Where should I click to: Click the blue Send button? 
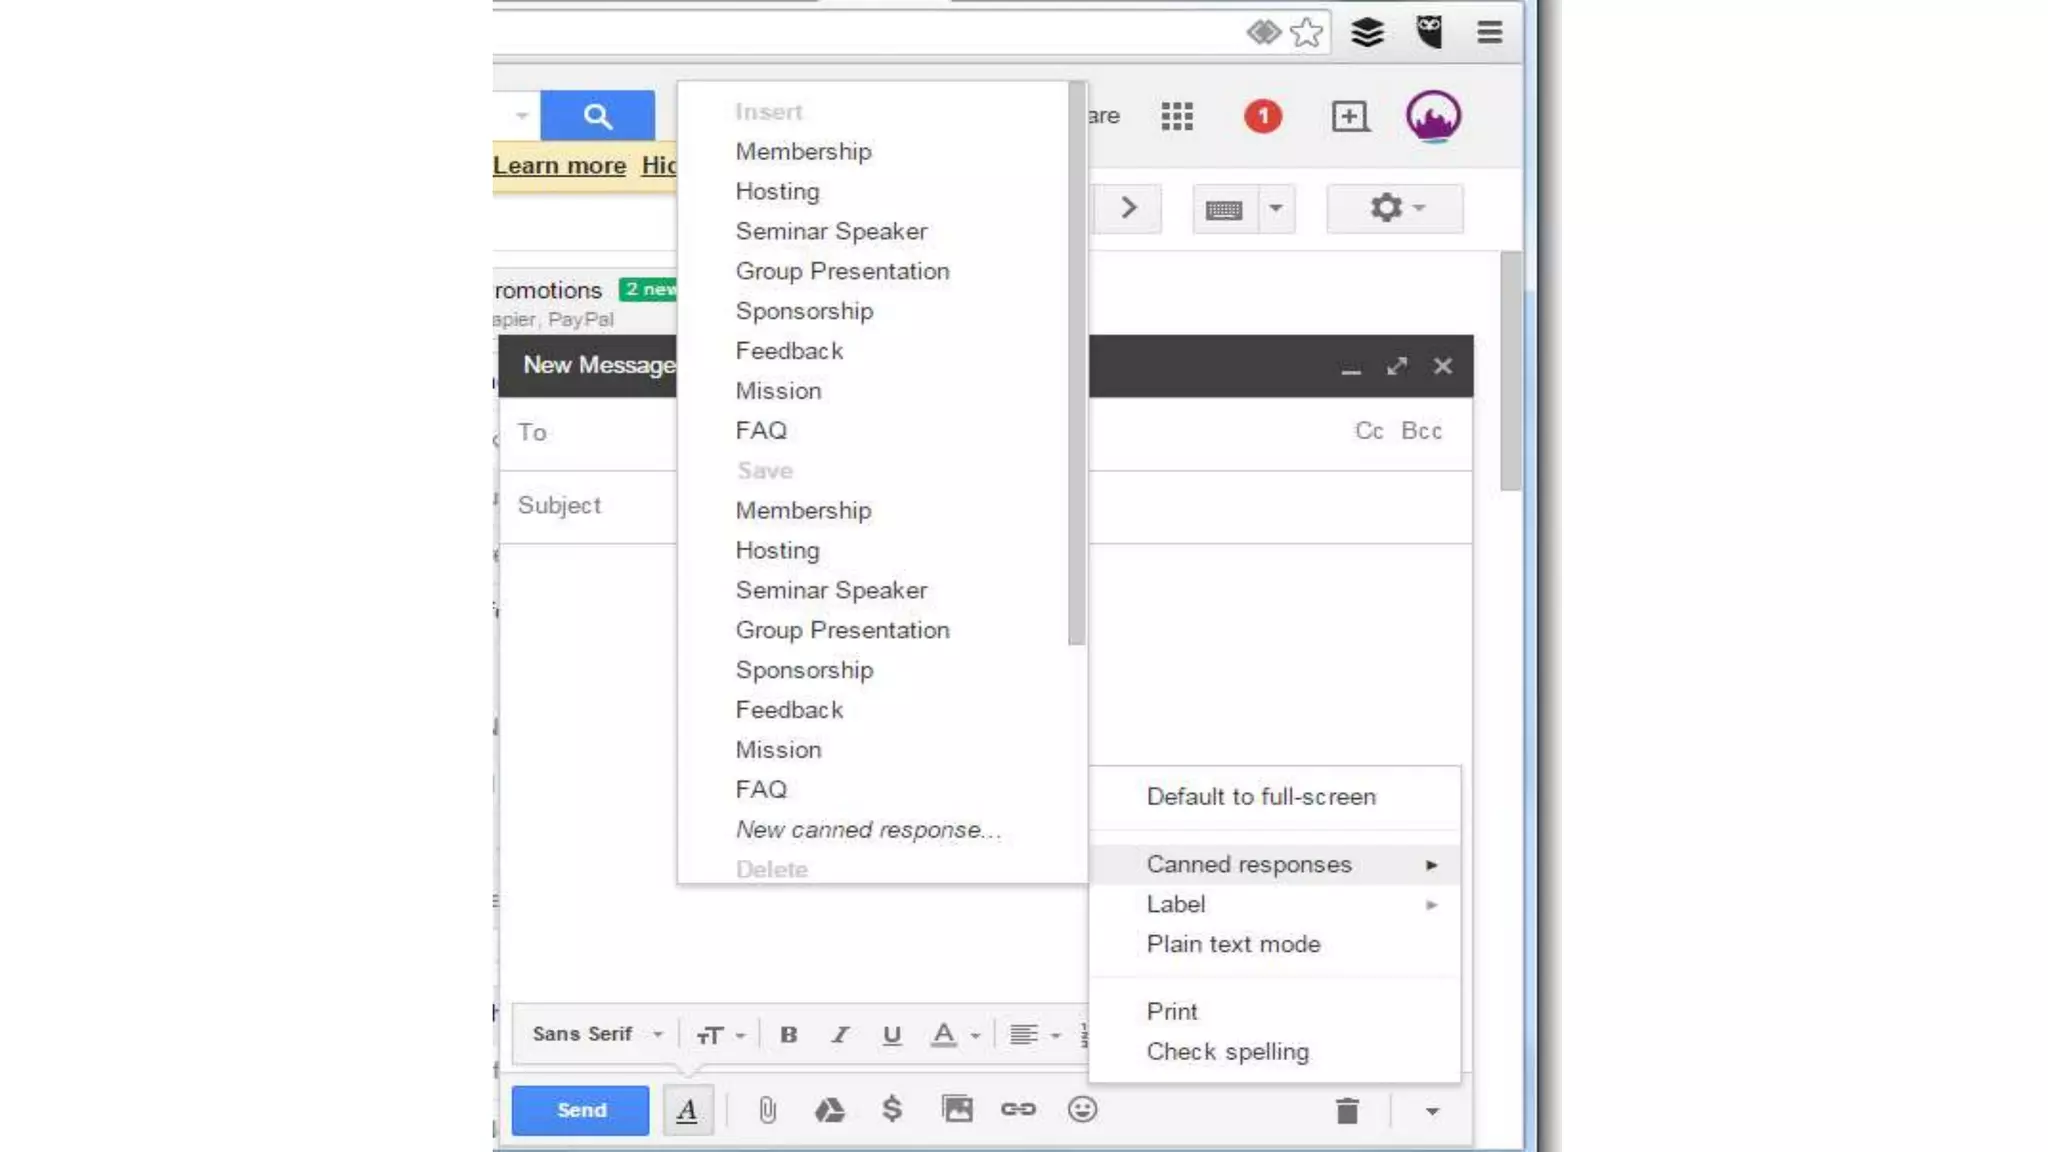click(580, 1110)
